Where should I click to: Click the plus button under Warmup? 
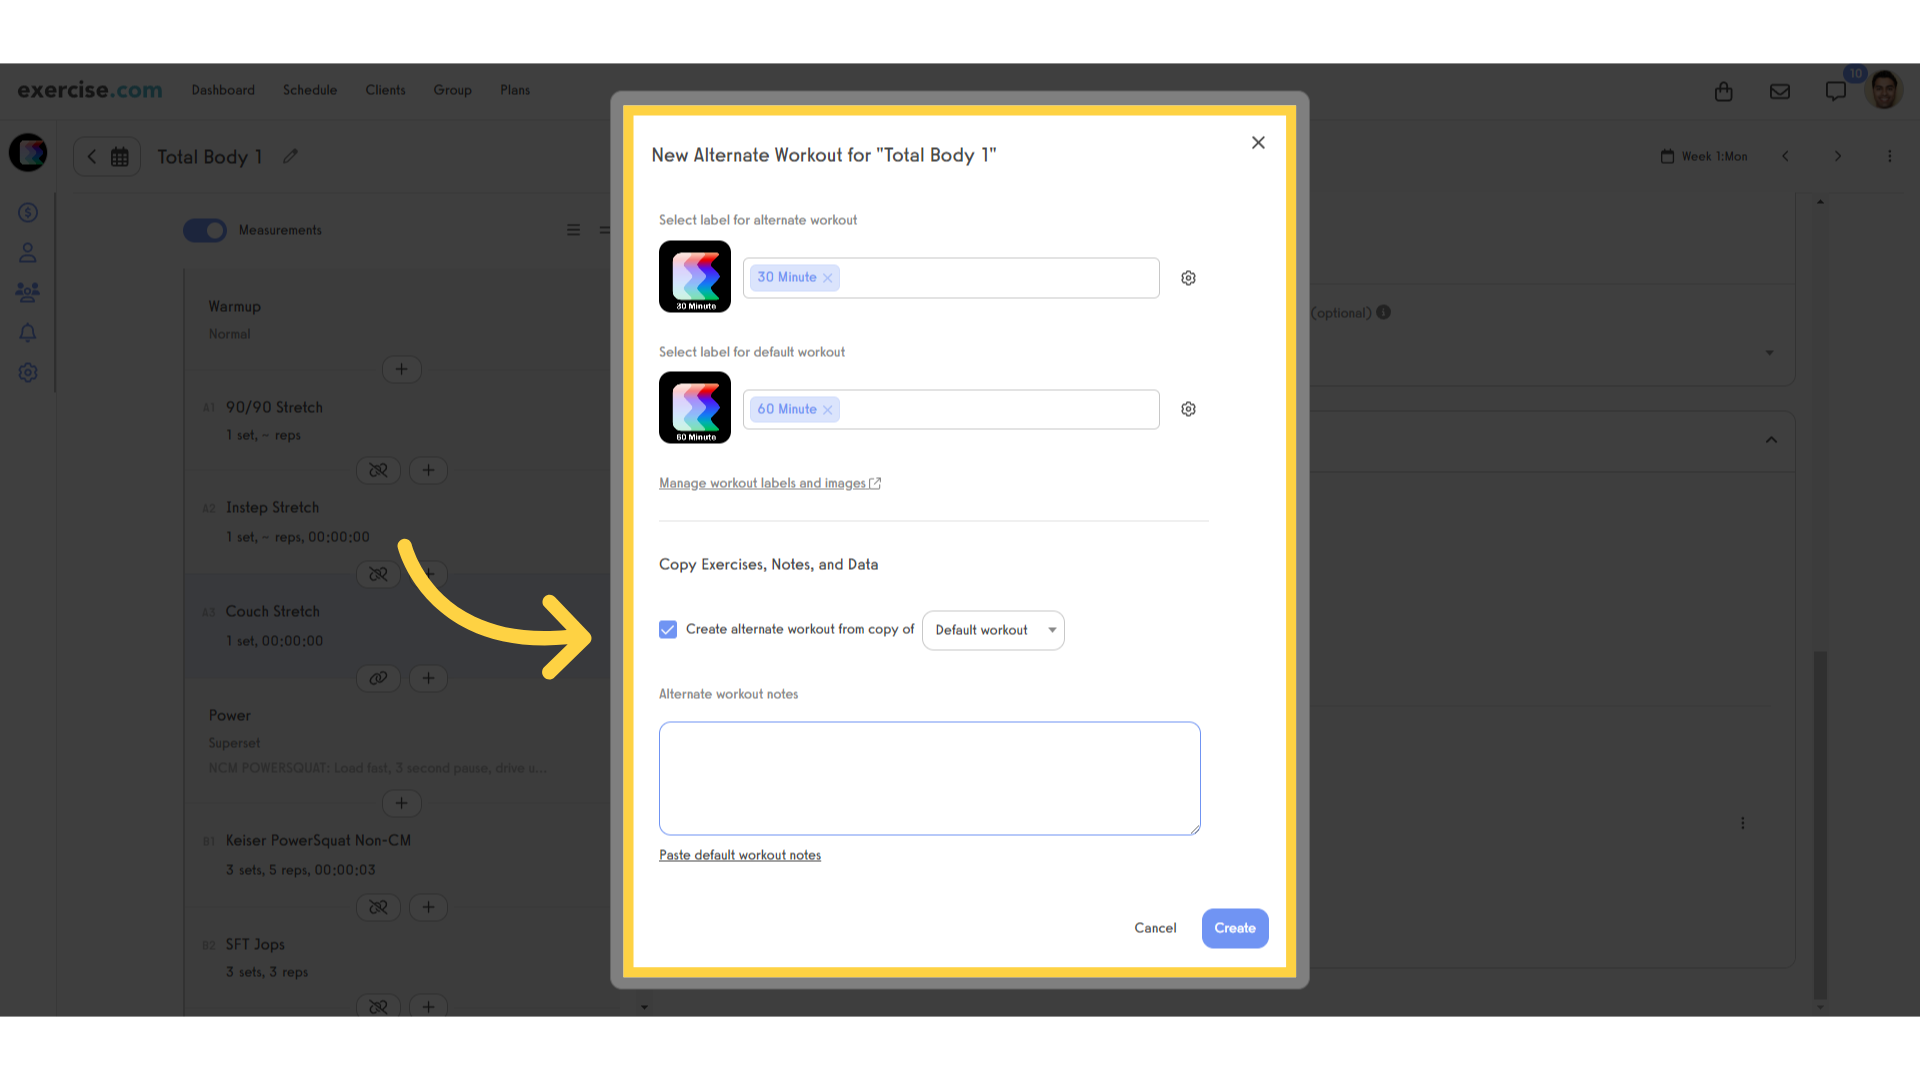click(x=402, y=369)
